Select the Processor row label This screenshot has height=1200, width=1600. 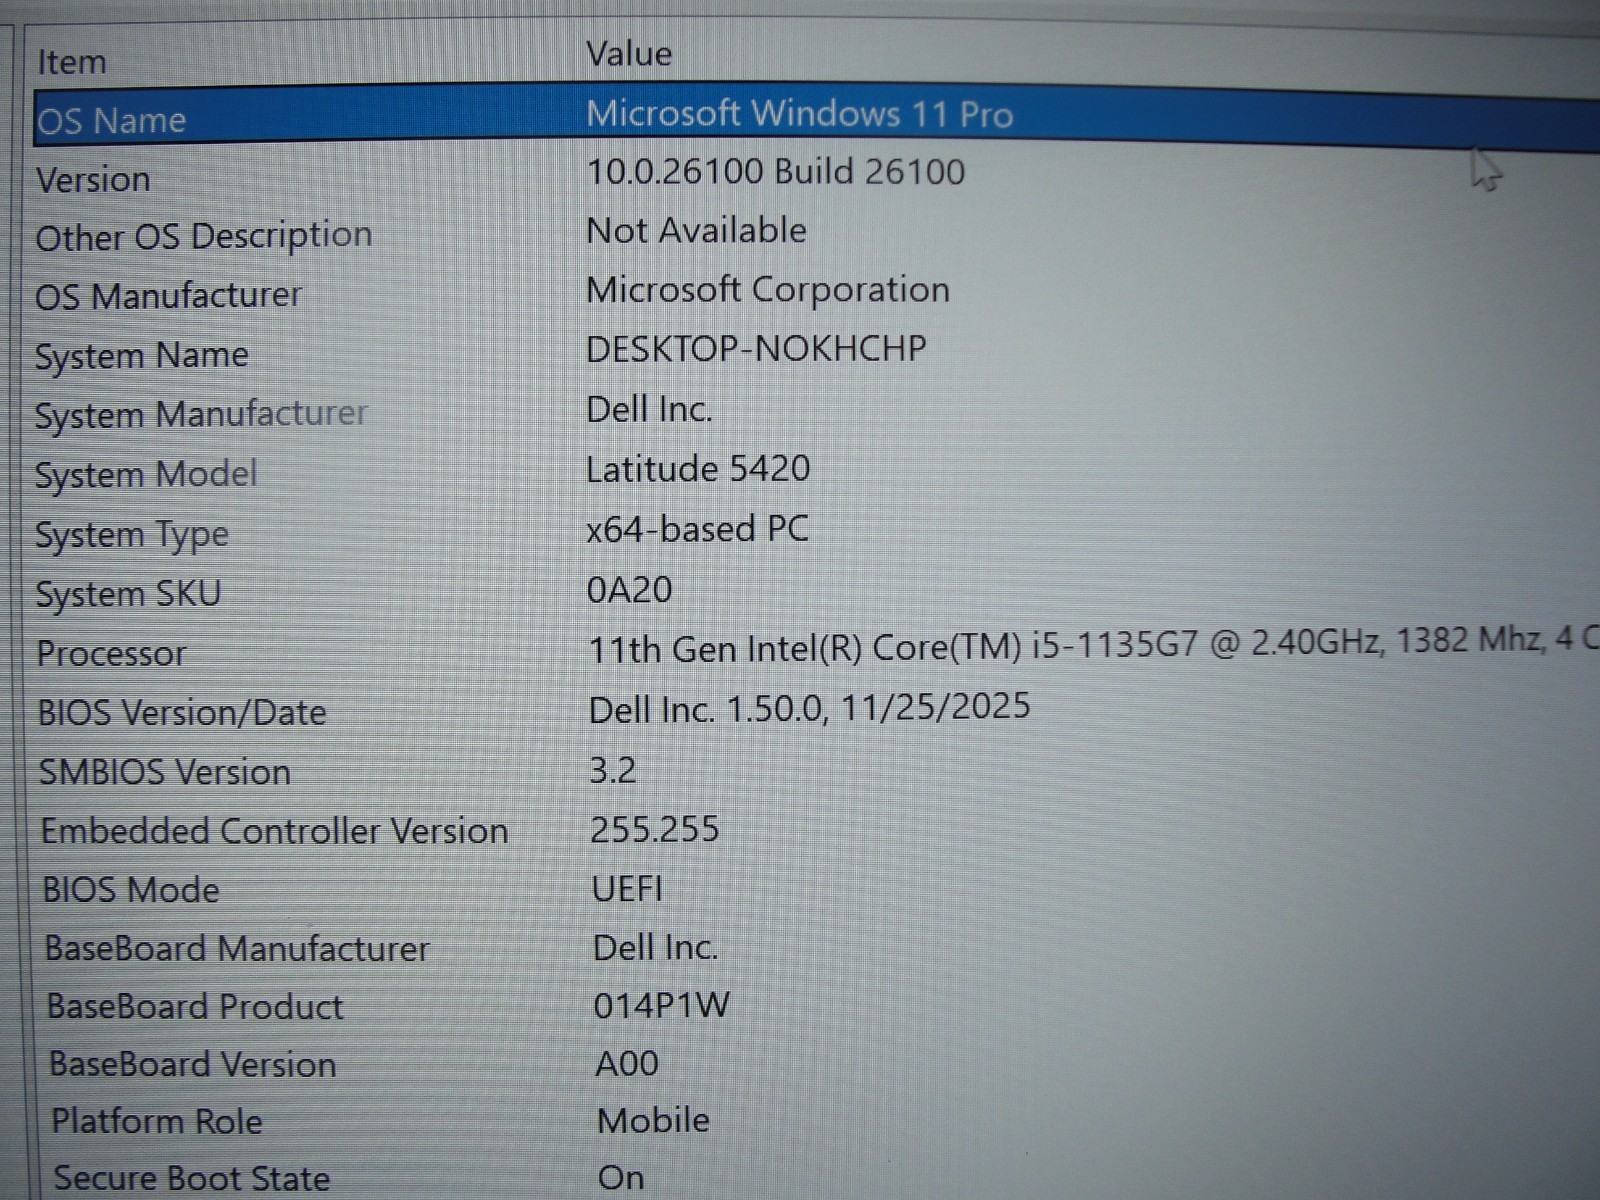pyautogui.click(x=111, y=654)
